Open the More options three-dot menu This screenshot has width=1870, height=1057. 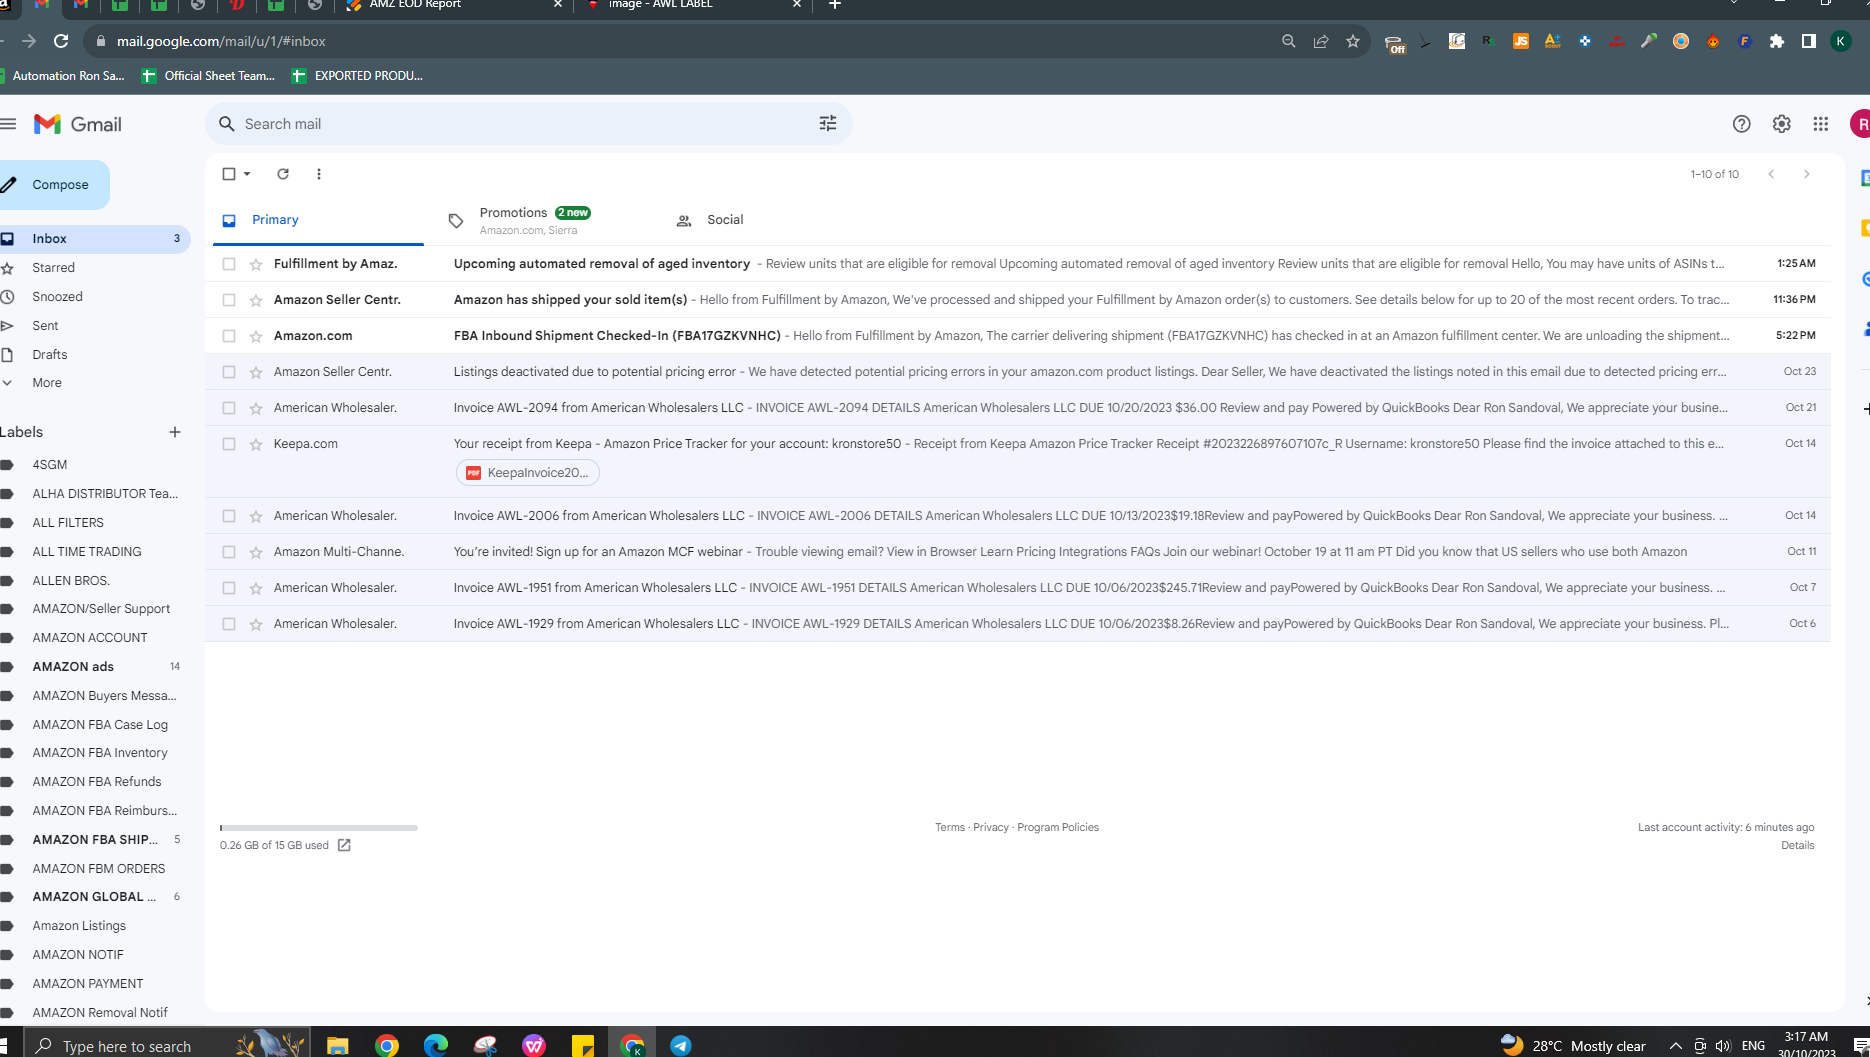319,174
